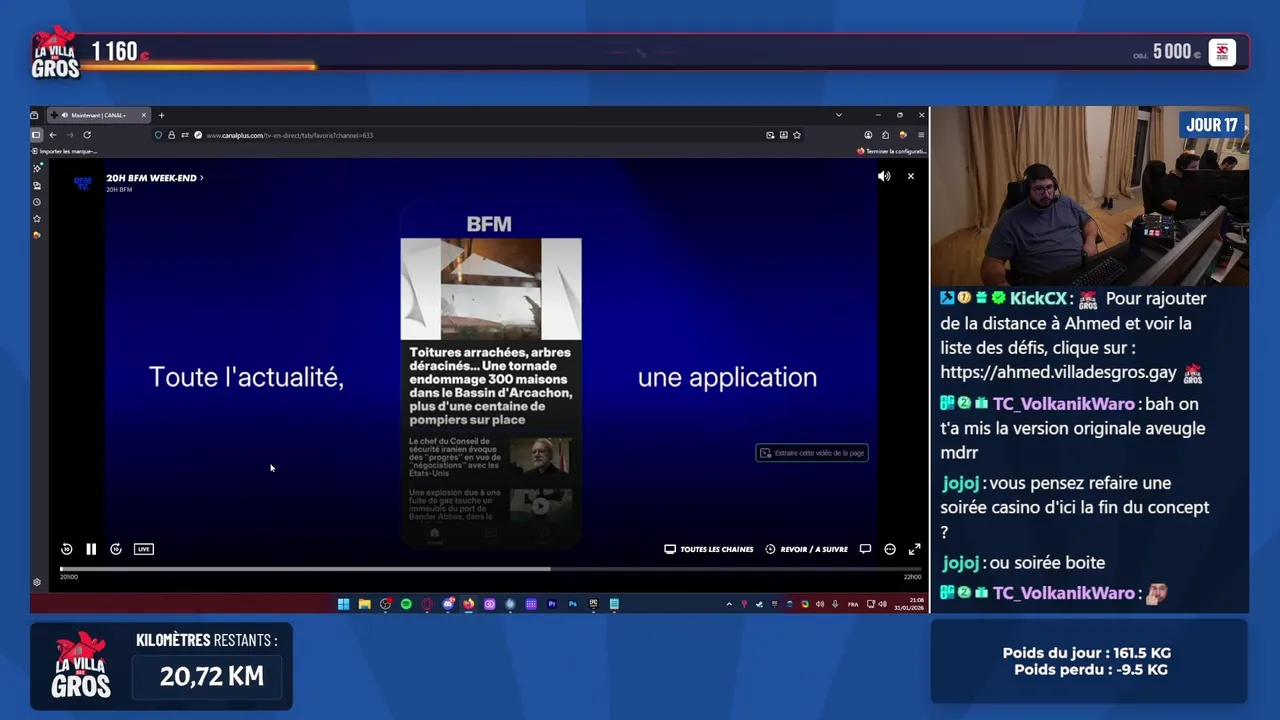Click Terminer la configuration toolbar item
The width and height of the screenshot is (1280, 720).
tap(891, 151)
